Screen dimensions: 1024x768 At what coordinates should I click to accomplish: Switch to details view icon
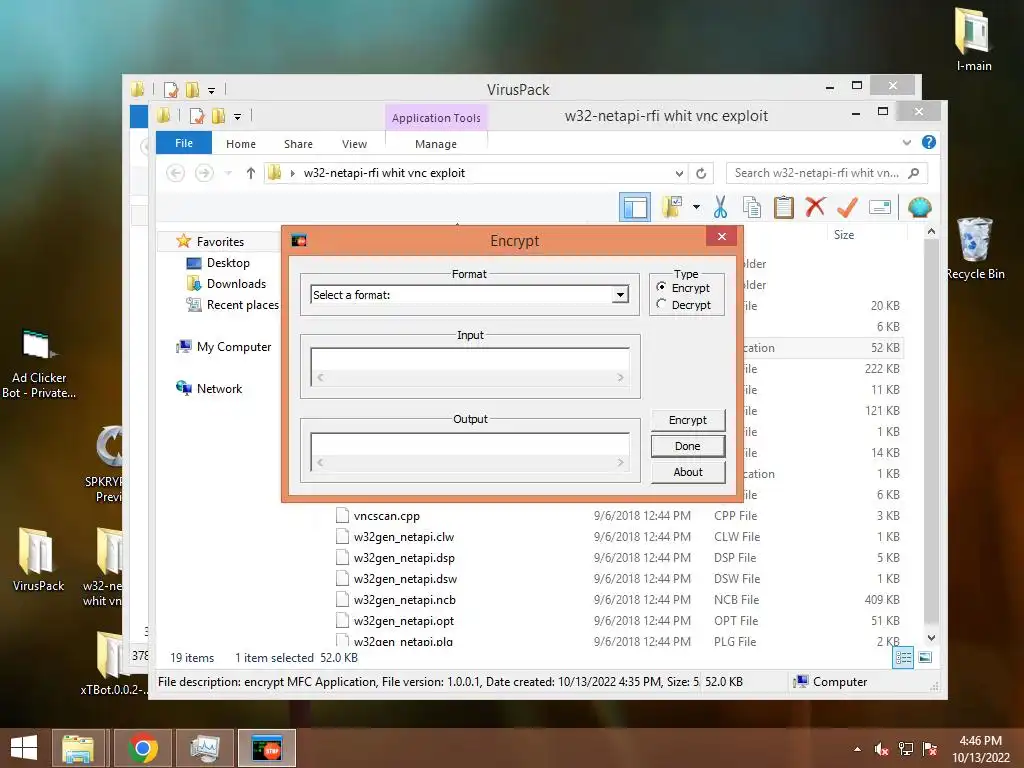(x=903, y=658)
